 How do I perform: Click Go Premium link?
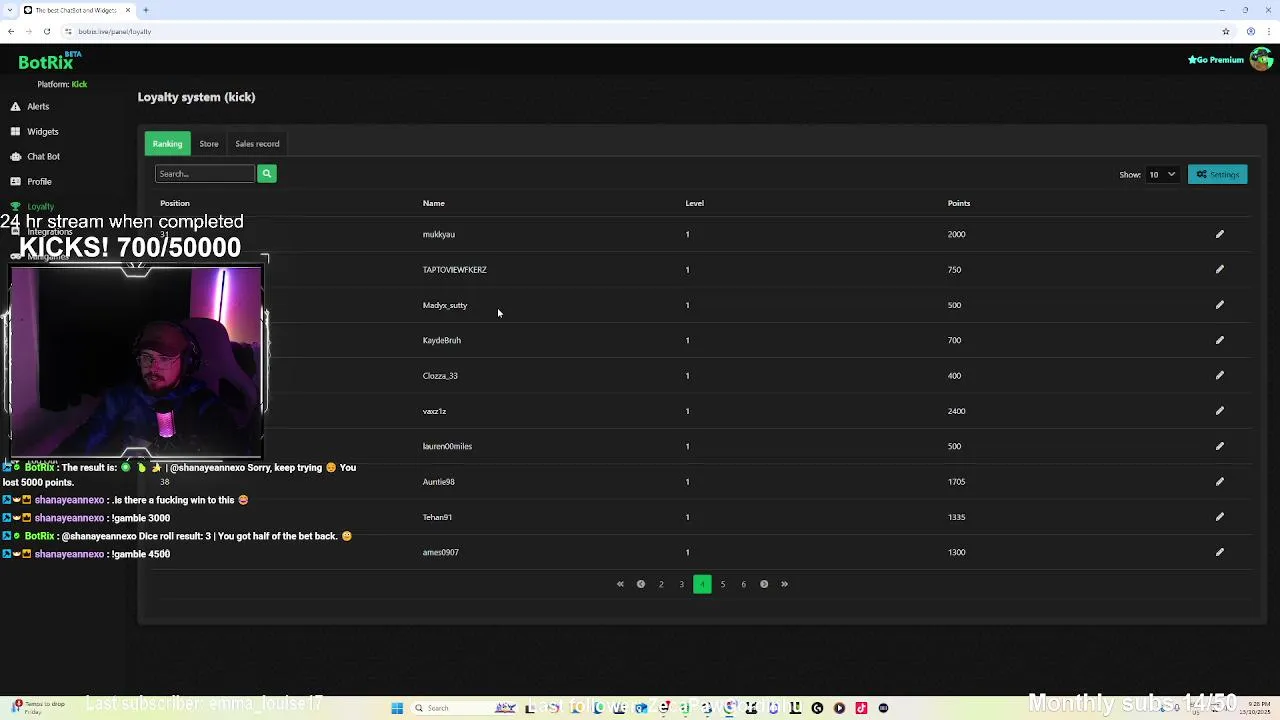pos(1215,60)
